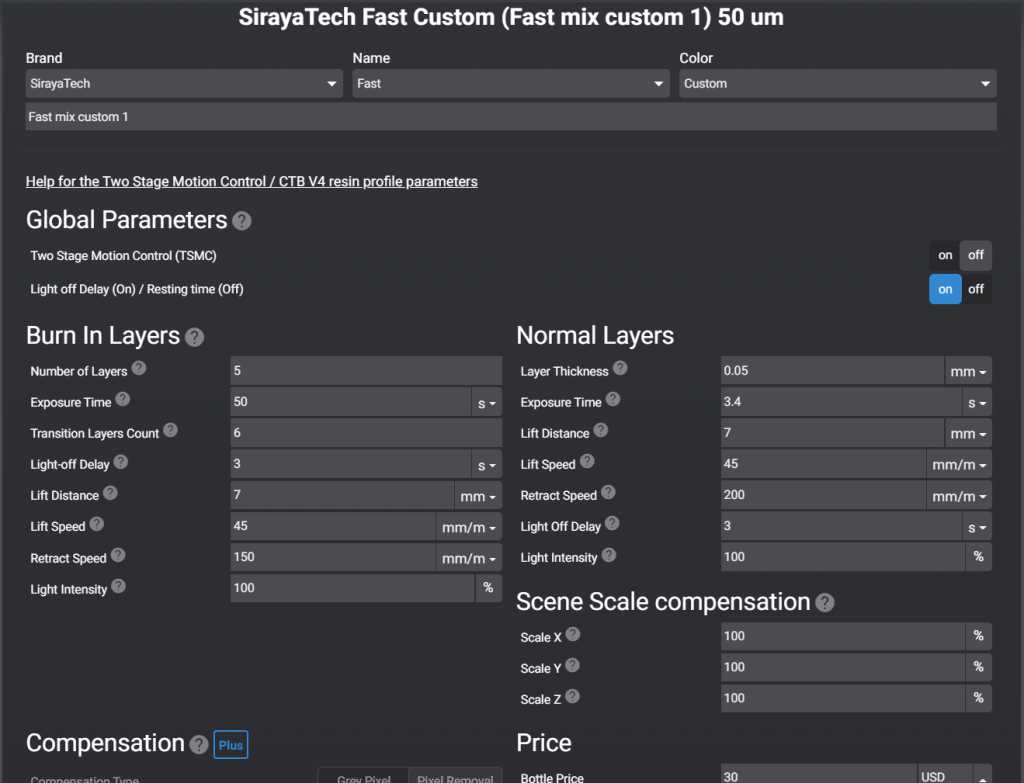
Task: Edit the 'Fast mix custom 1' profile name field
Action: point(511,116)
